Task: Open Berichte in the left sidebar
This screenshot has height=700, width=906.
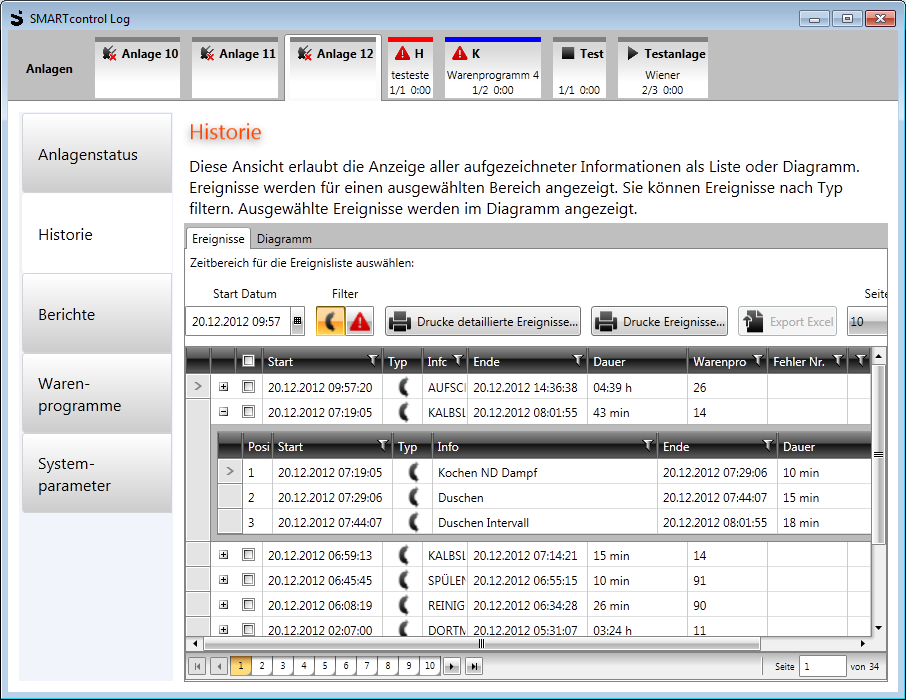Action: click(x=97, y=314)
